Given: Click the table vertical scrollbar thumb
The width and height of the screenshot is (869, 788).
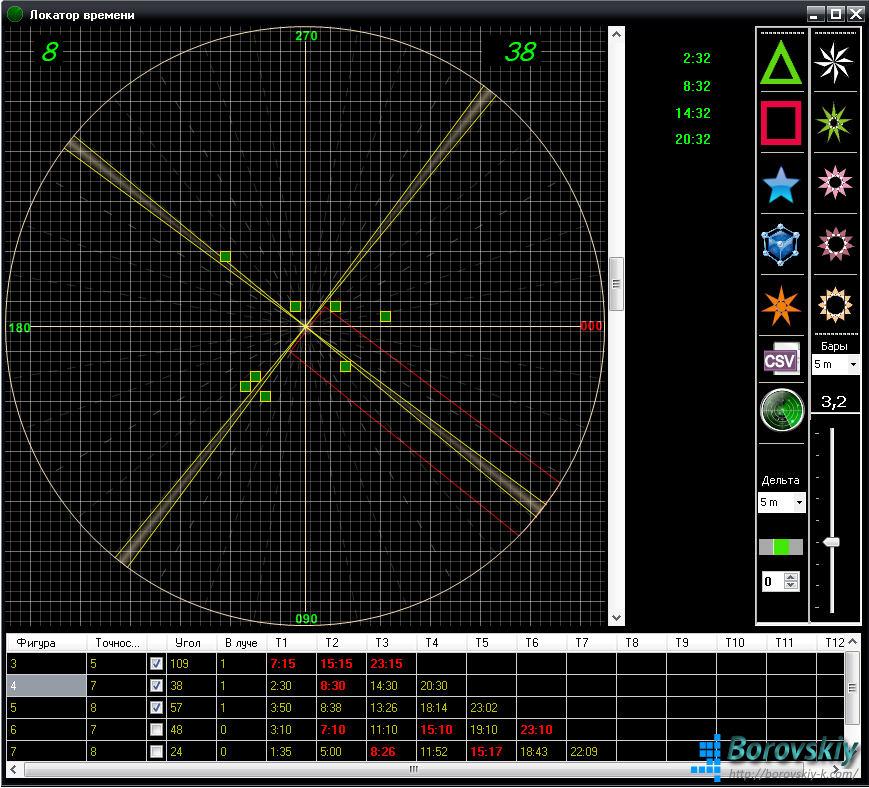Looking at the screenshot, I should (852, 688).
